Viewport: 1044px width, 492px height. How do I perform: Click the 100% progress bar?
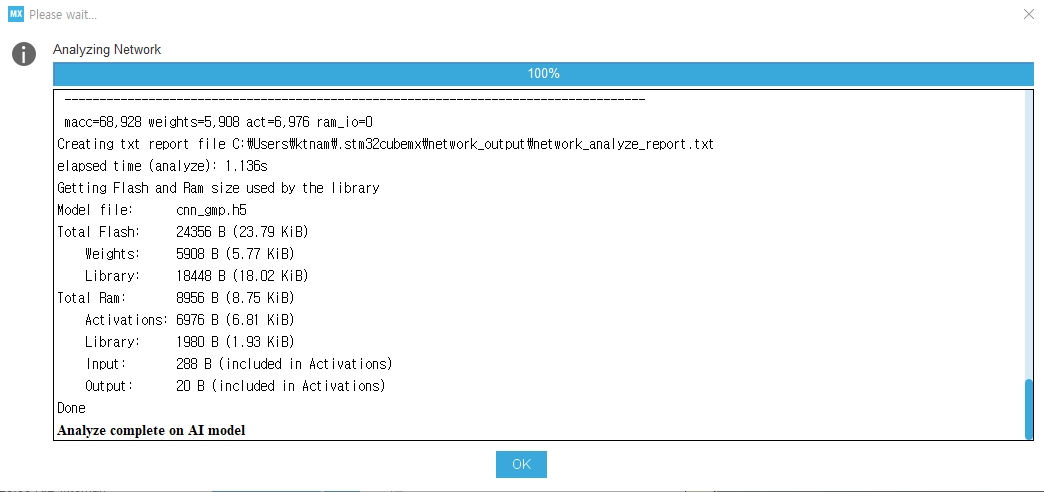(x=543, y=73)
